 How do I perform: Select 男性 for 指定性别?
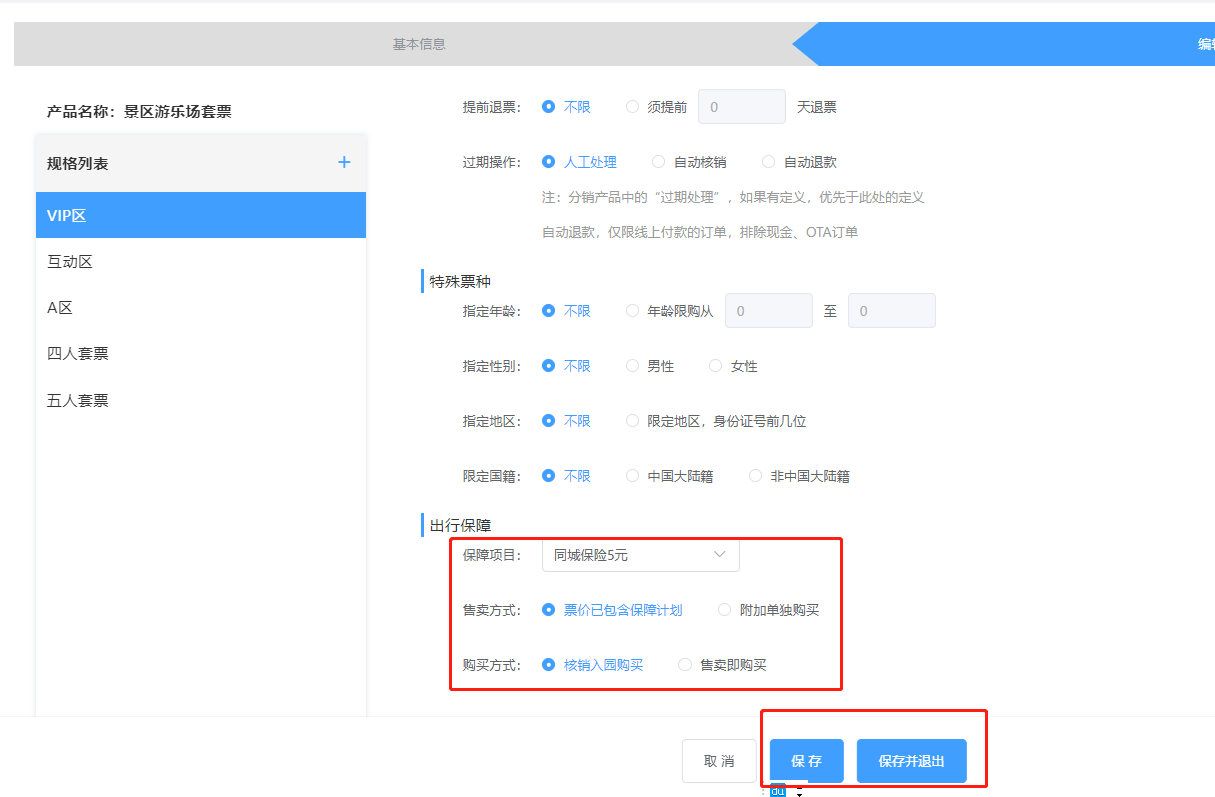[x=632, y=366]
